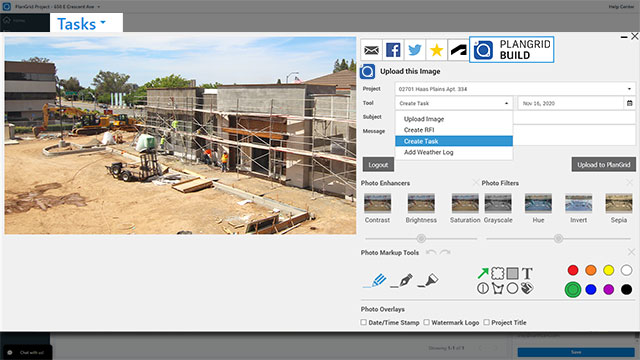Select the PlanGrid Build upload tab
This screenshot has width=640, height=360.
click(511, 49)
